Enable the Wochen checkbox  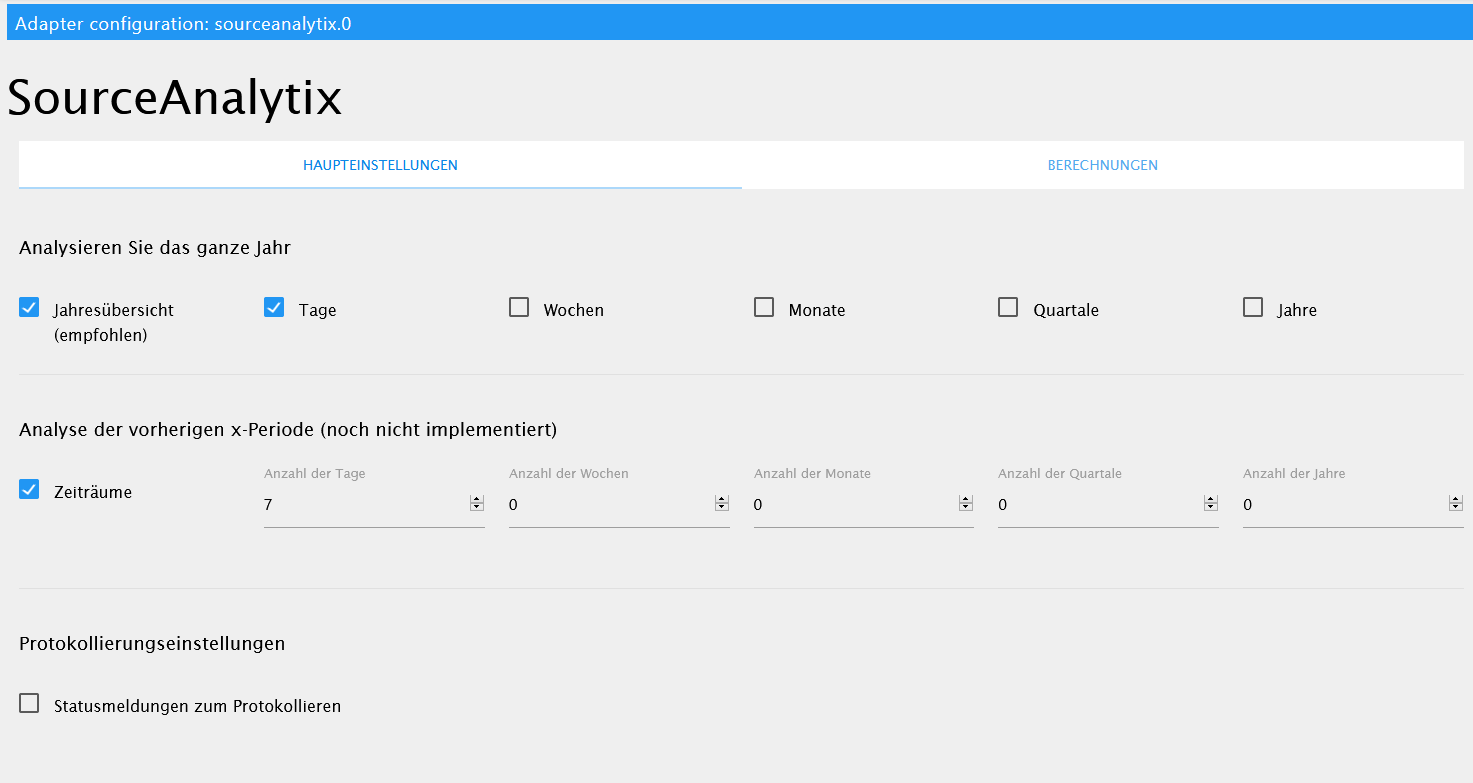(x=519, y=308)
